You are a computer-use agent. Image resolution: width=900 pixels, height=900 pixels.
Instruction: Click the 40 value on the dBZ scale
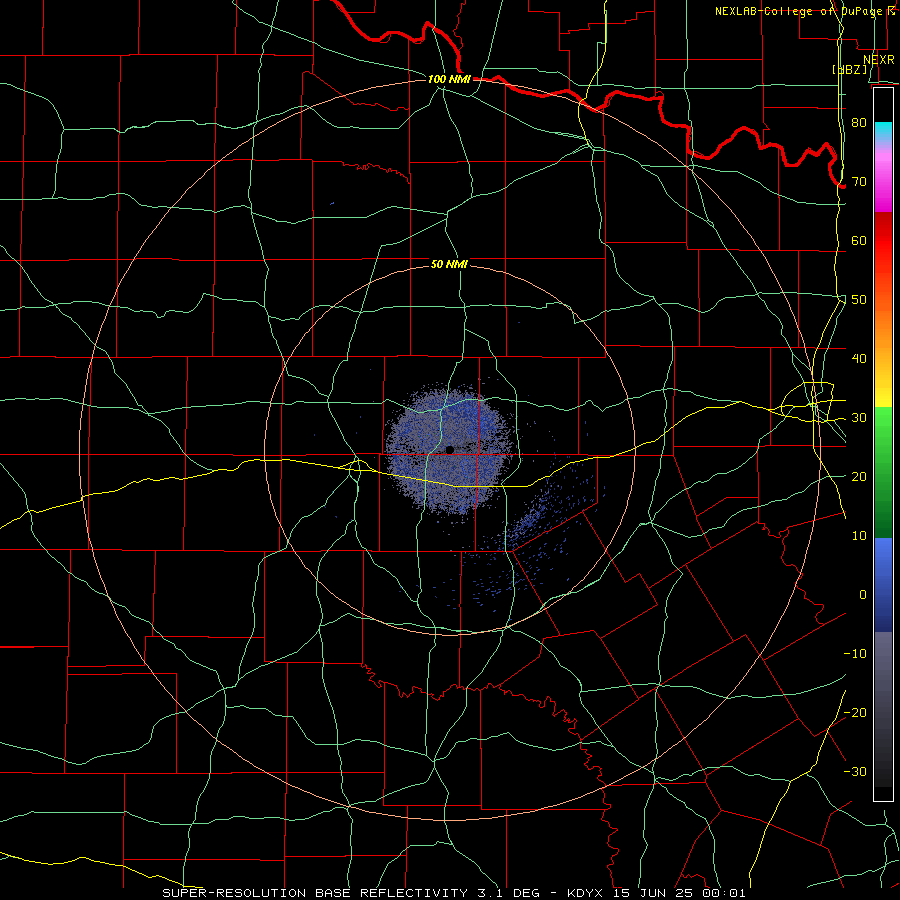coord(859,359)
